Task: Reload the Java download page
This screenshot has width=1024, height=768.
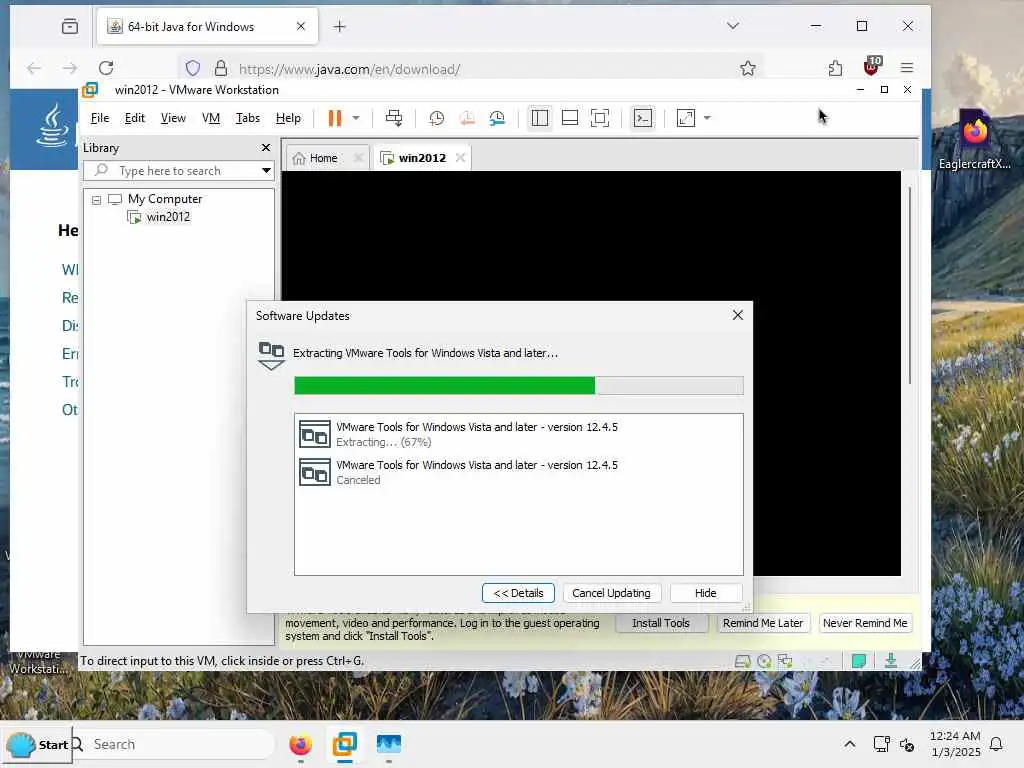Action: tap(106, 68)
